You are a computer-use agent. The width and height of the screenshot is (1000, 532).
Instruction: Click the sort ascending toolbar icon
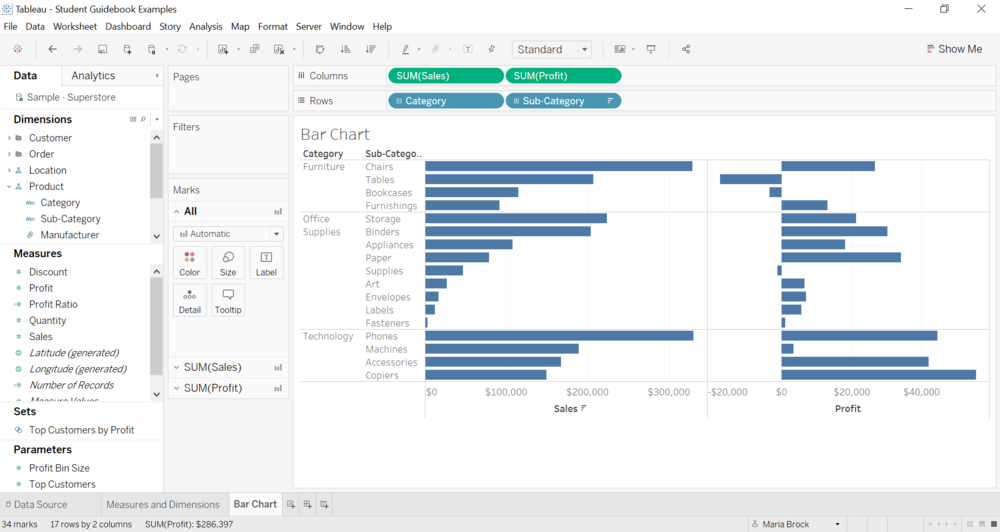(345, 49)
